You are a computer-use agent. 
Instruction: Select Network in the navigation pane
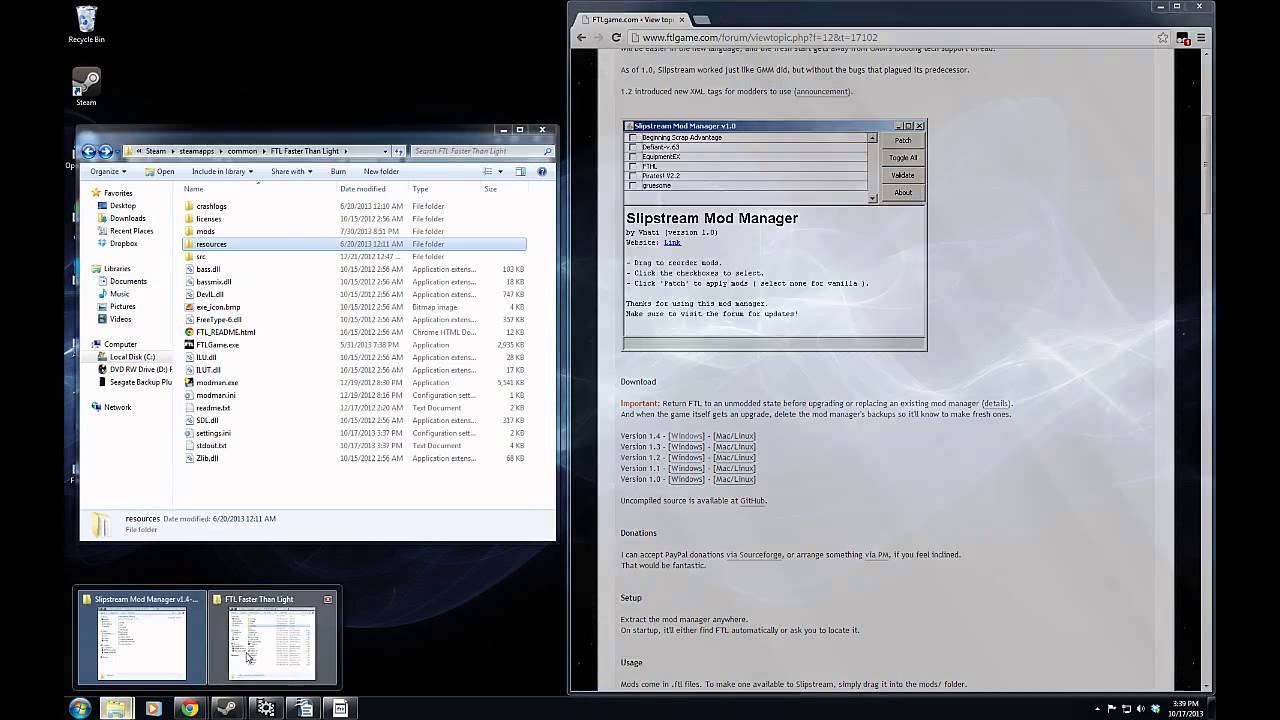117,407
